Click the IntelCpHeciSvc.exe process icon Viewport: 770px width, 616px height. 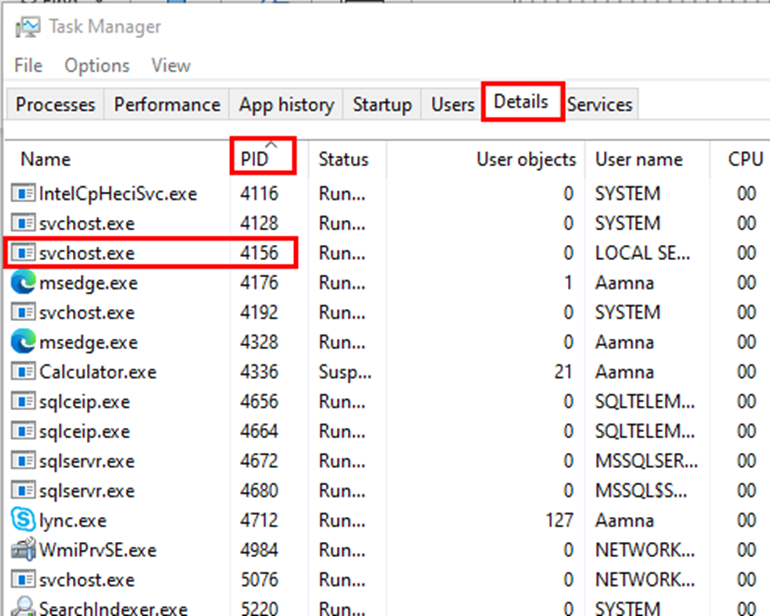pos(23,193)
